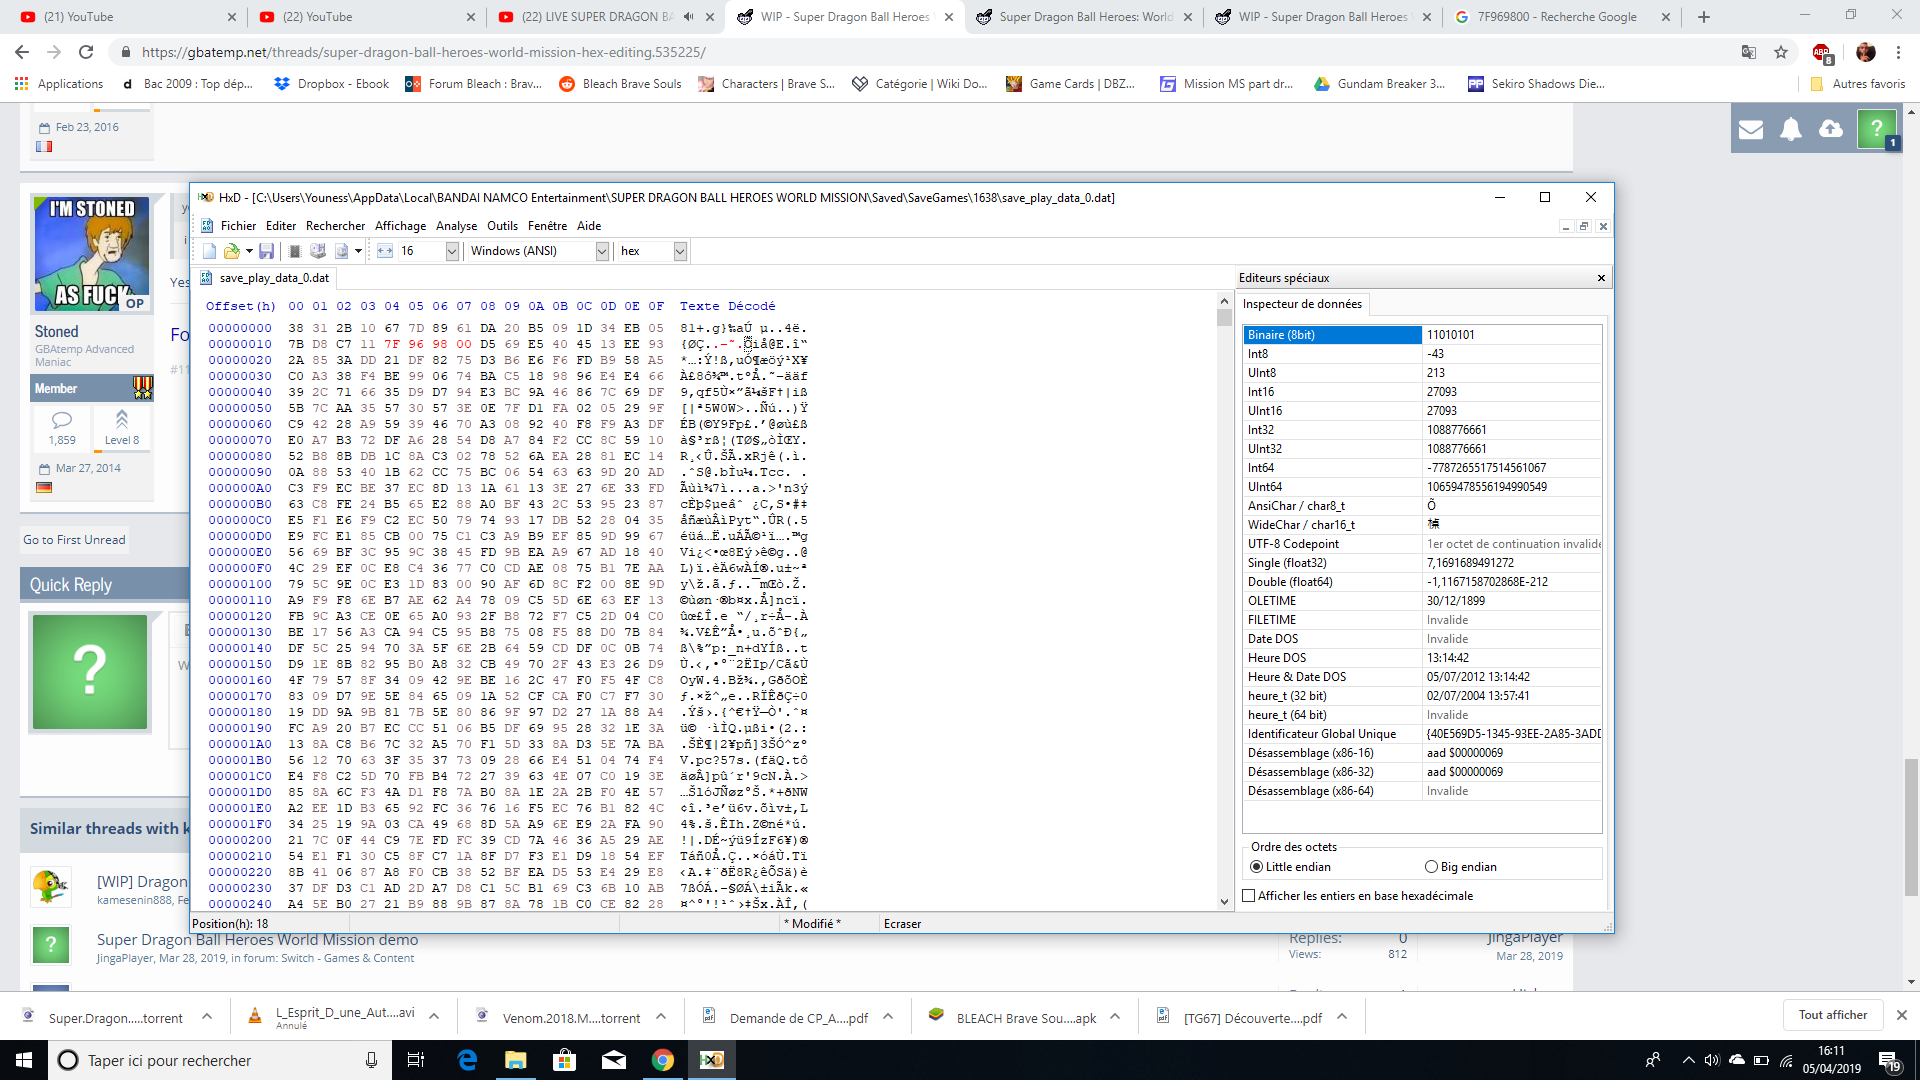Open Microsoft Store from the taskbar
This screenshot has height=1080, width=1920.
point(565,1060)
